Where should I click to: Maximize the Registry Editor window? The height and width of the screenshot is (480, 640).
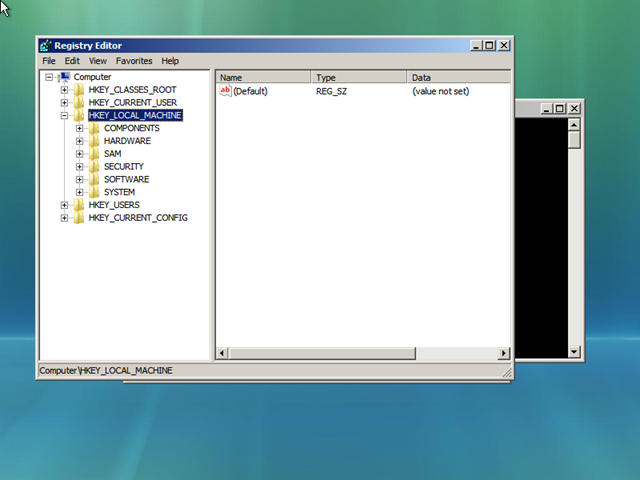[x=489, y=45]
